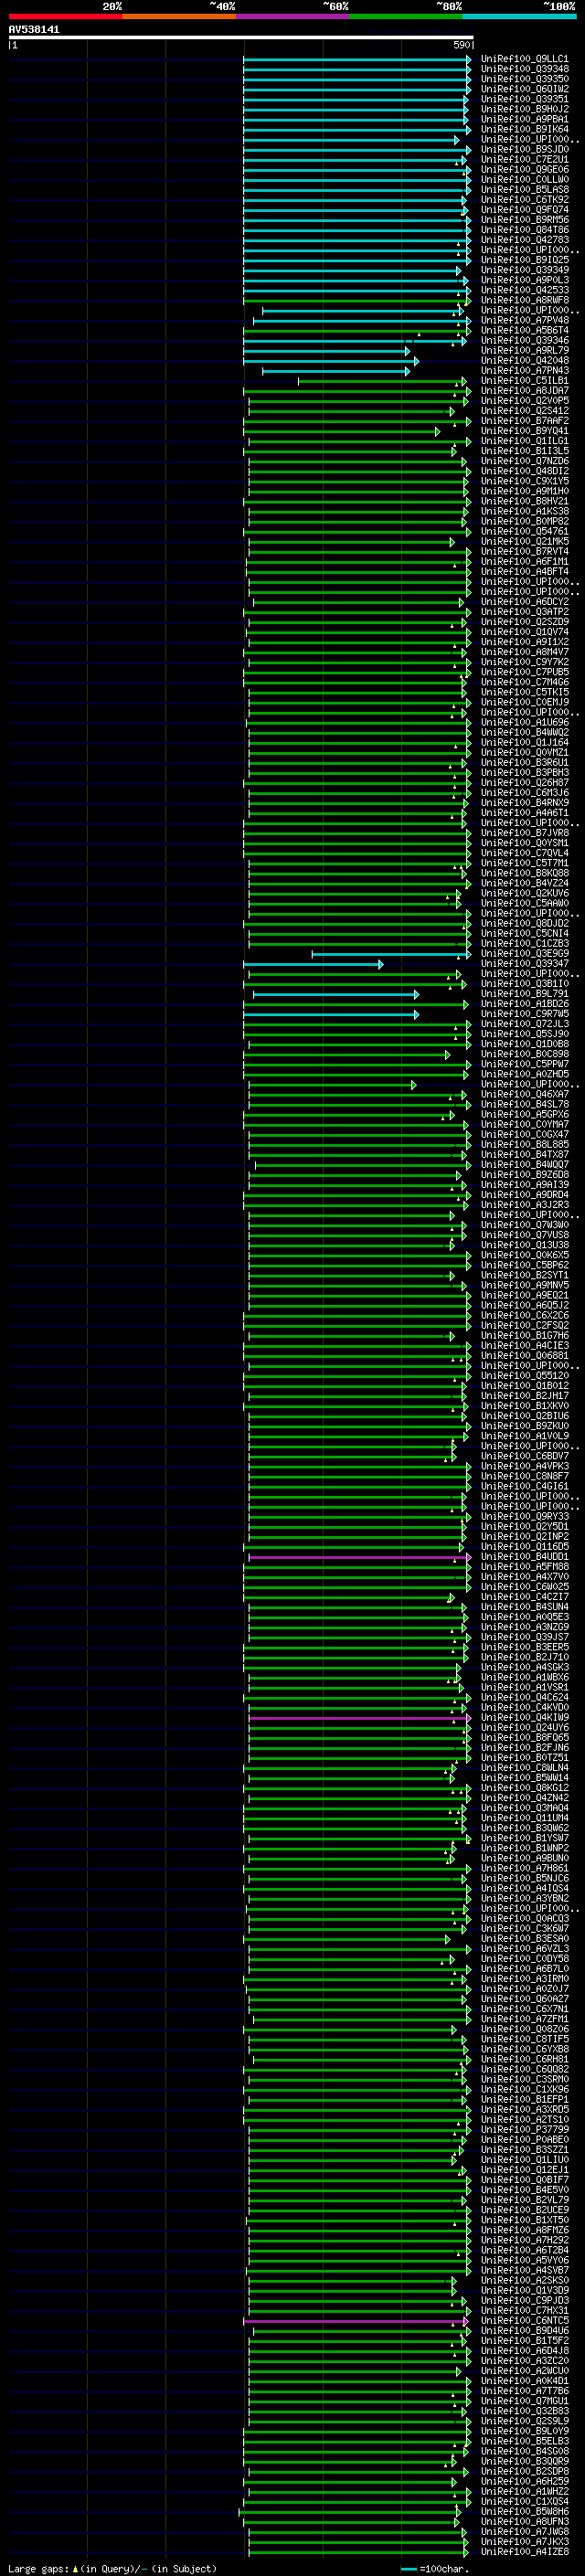Select the UniRef100_A7PN43 label
Image resolution: width=585 pixels, height=2576 pixels.
[x=524, y=371]
